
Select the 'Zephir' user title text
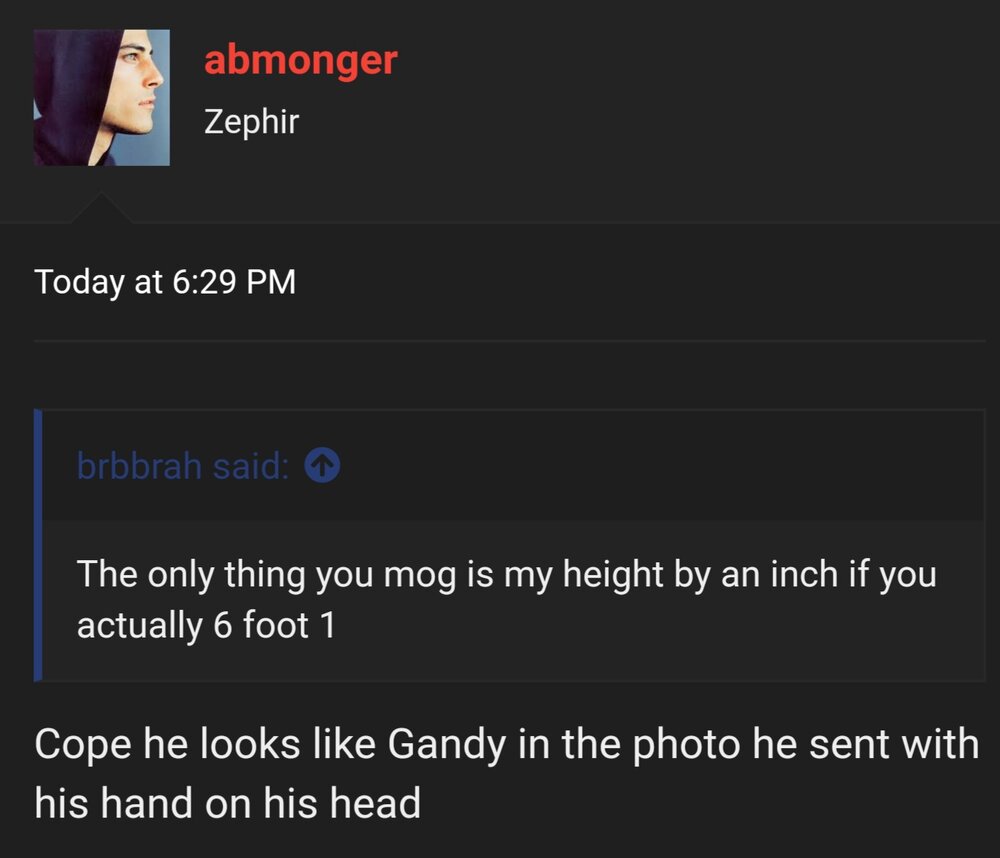251,121
